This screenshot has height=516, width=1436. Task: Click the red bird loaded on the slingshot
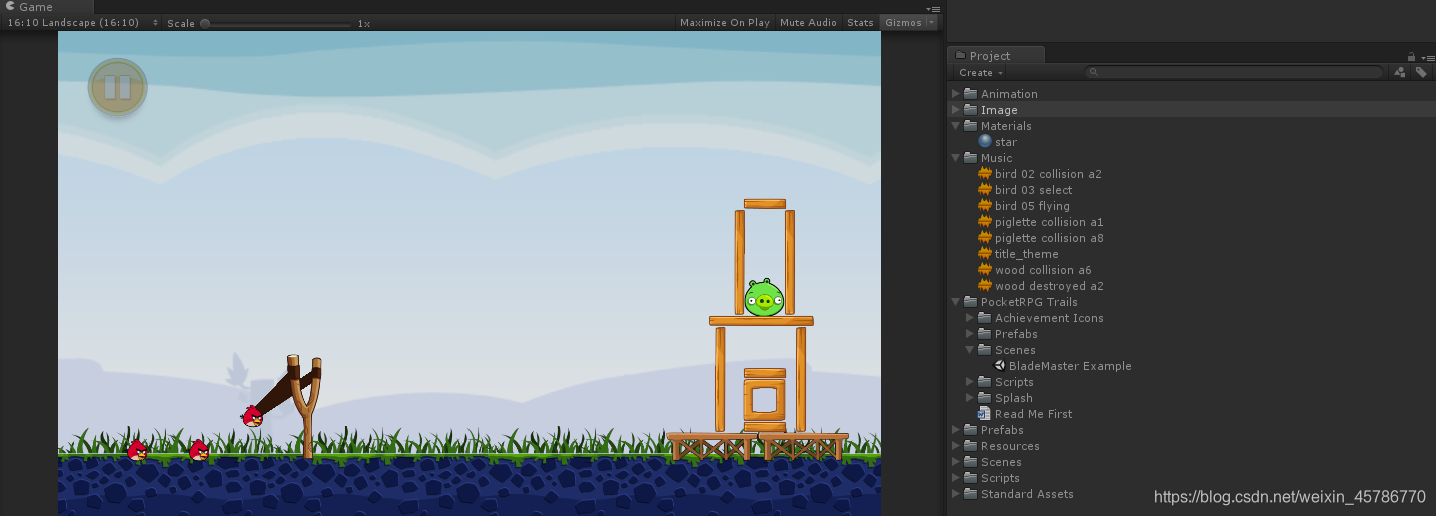(252, 416)
